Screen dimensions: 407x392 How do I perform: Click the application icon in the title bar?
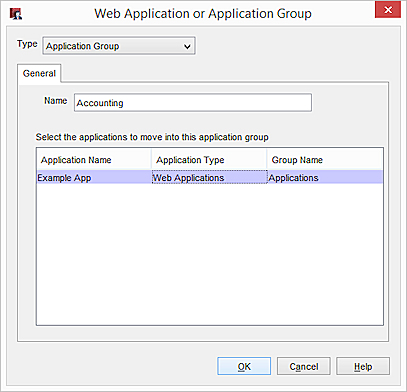coord(15,14)
